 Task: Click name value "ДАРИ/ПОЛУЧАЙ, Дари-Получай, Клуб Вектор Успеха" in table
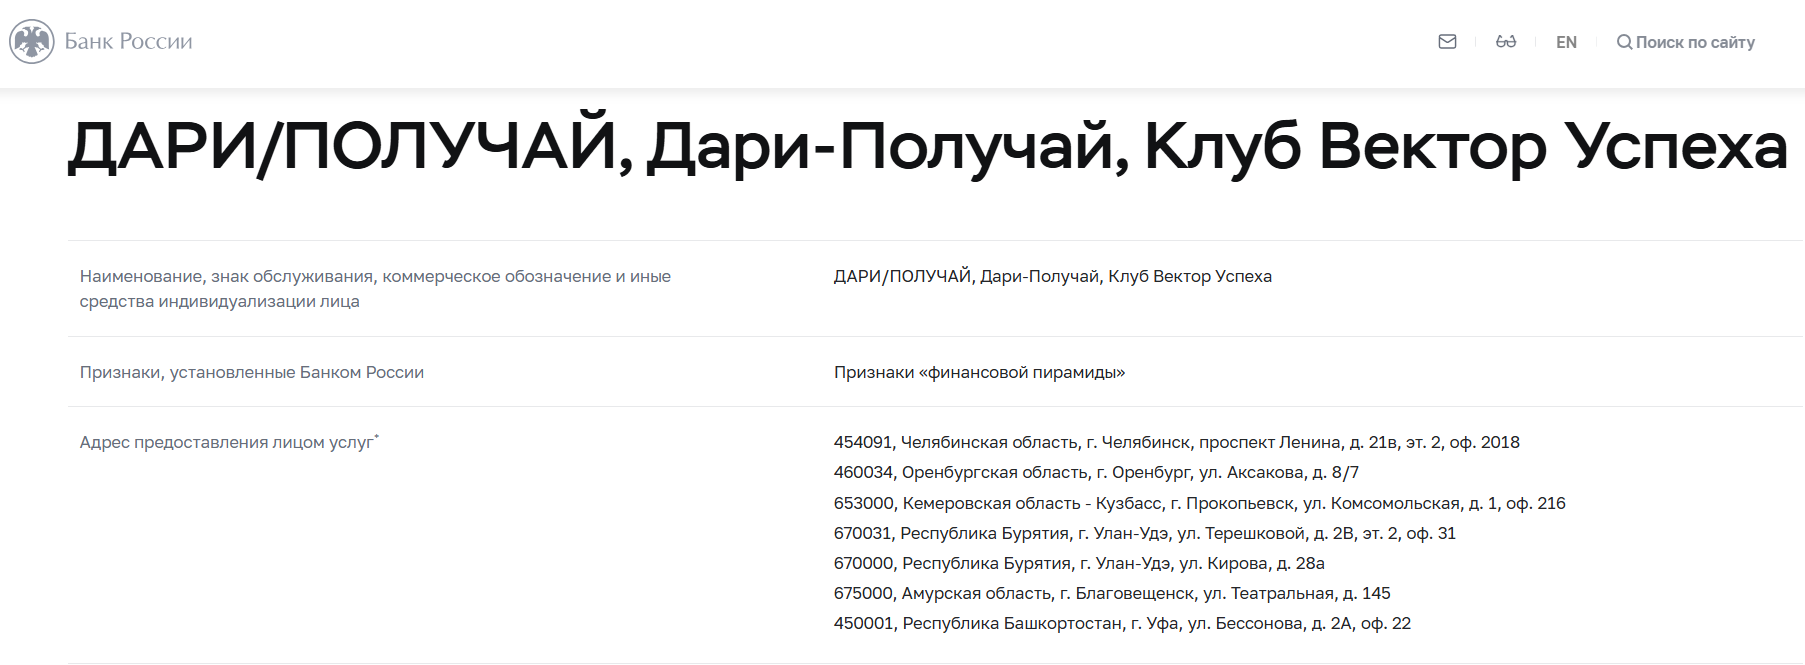[1053, 276]
